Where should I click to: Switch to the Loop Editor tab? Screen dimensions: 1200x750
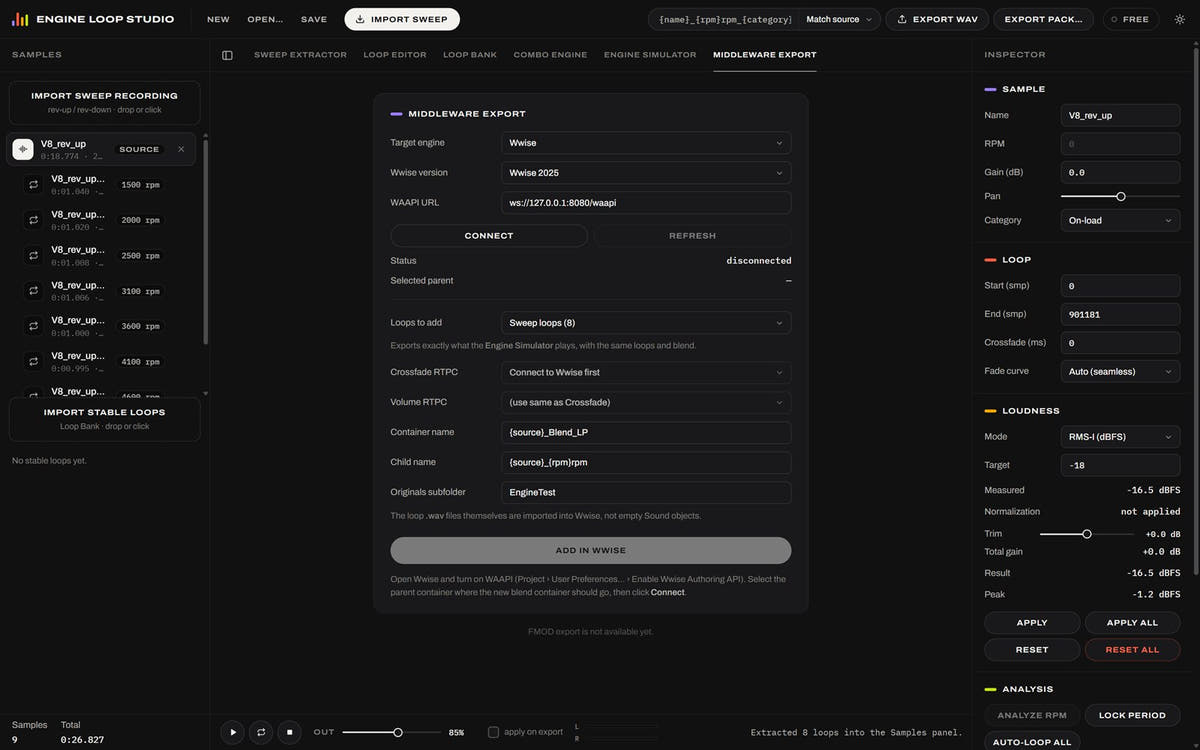[395, 55]
